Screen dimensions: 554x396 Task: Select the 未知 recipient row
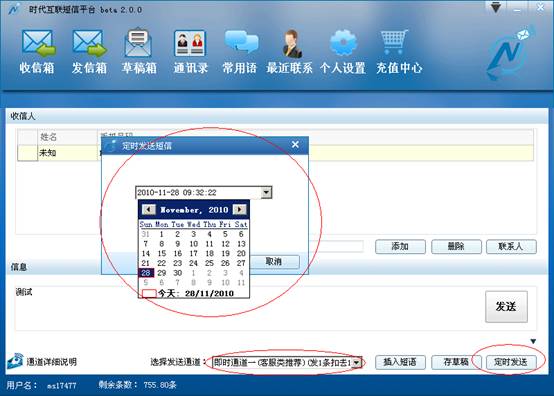coord(276,153)
